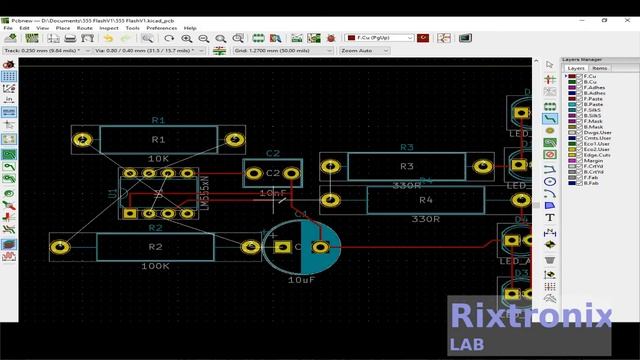Click the Undo arrow icon
The height and width of the screenshot is (360, 640).
(108, 38)
